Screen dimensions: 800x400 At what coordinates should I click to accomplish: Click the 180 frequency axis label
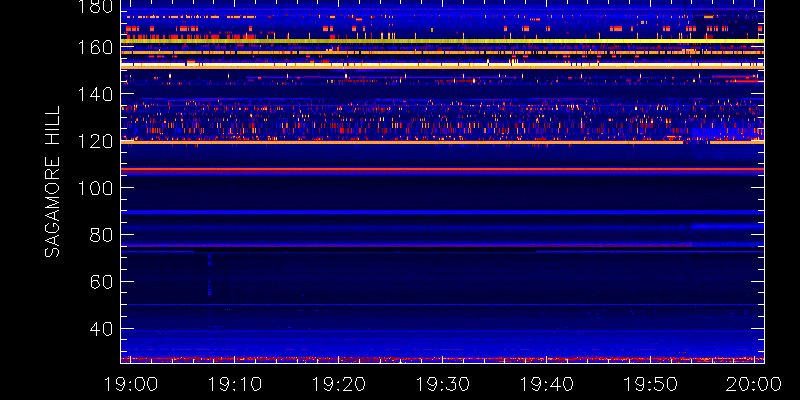pos(96,6)
